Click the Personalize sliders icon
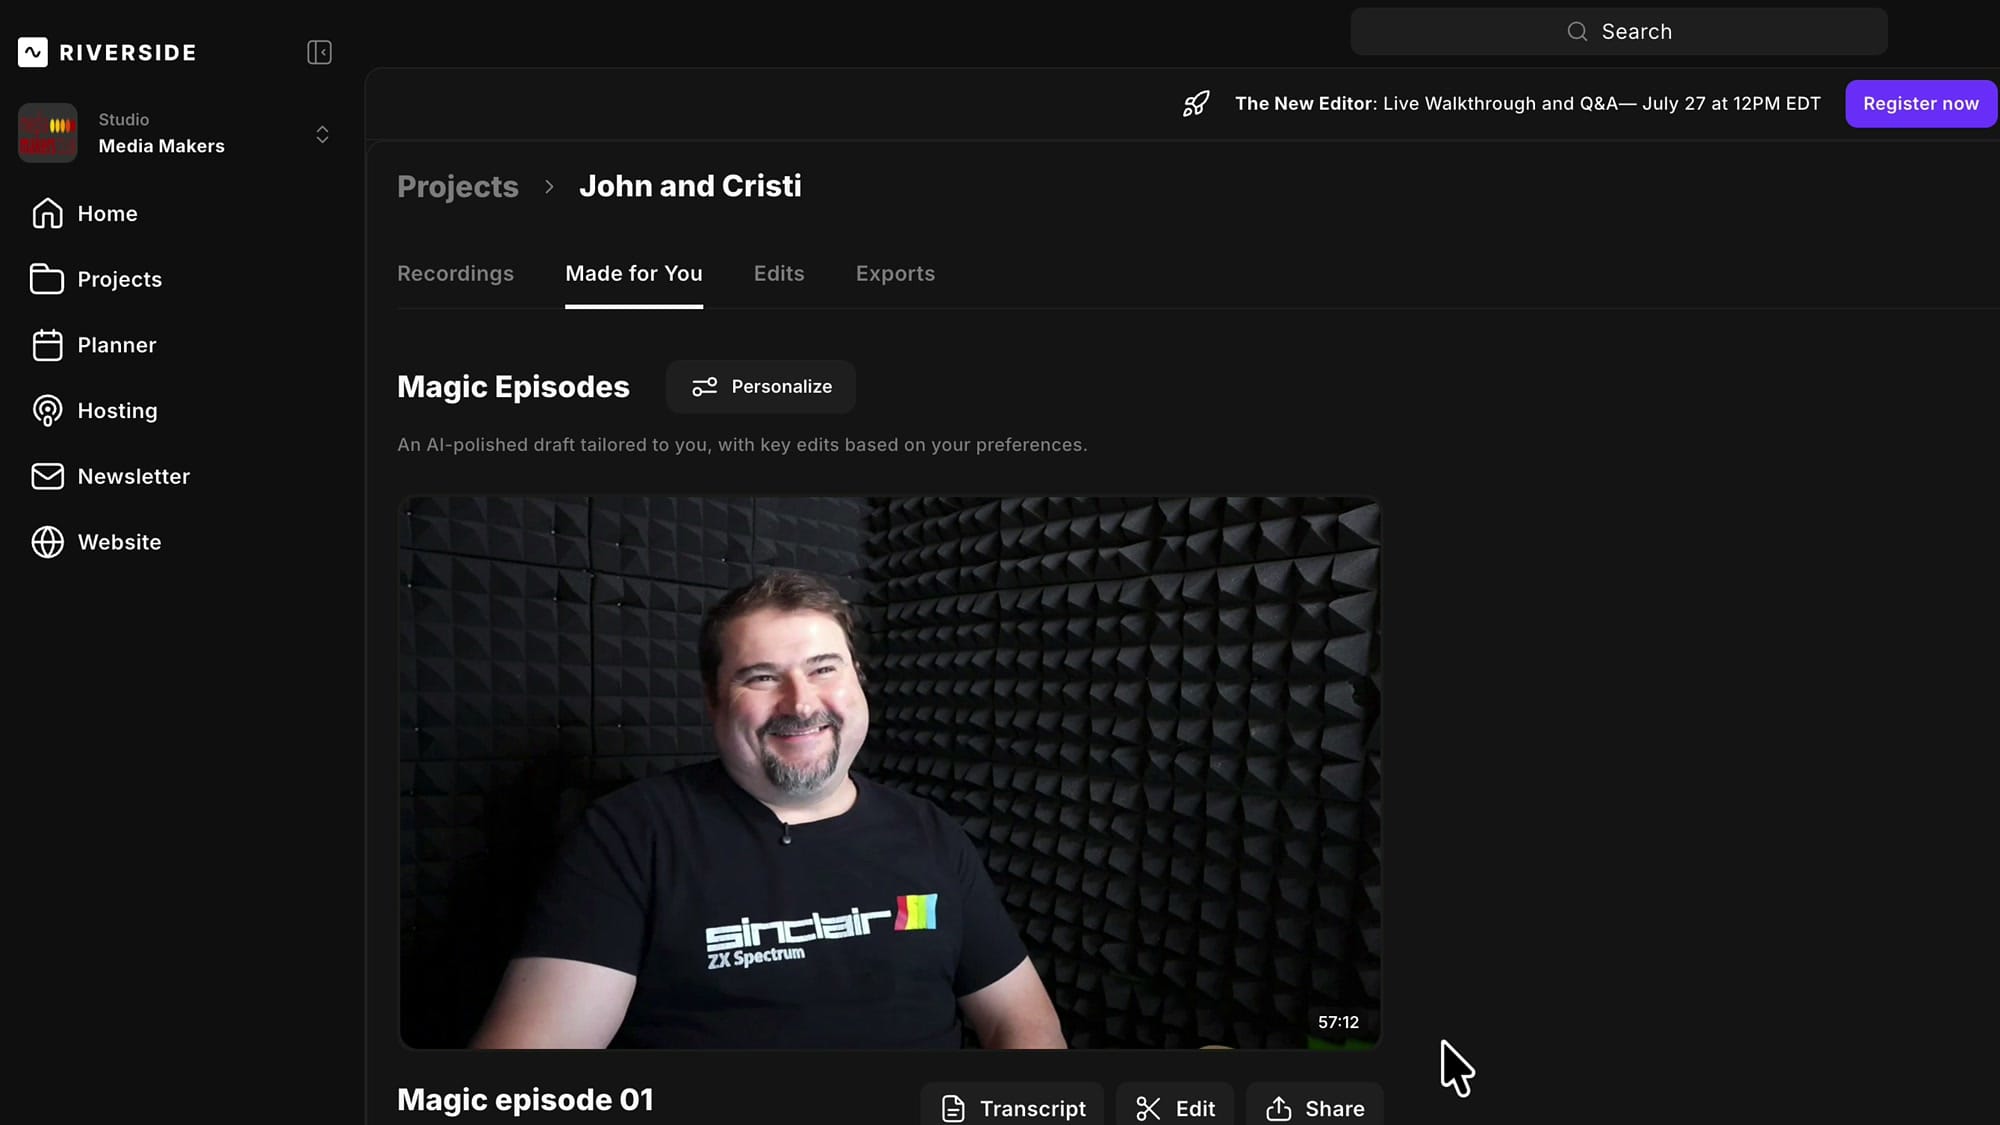The height and width of the screenshot is (1125, 2000). point(704,386)
